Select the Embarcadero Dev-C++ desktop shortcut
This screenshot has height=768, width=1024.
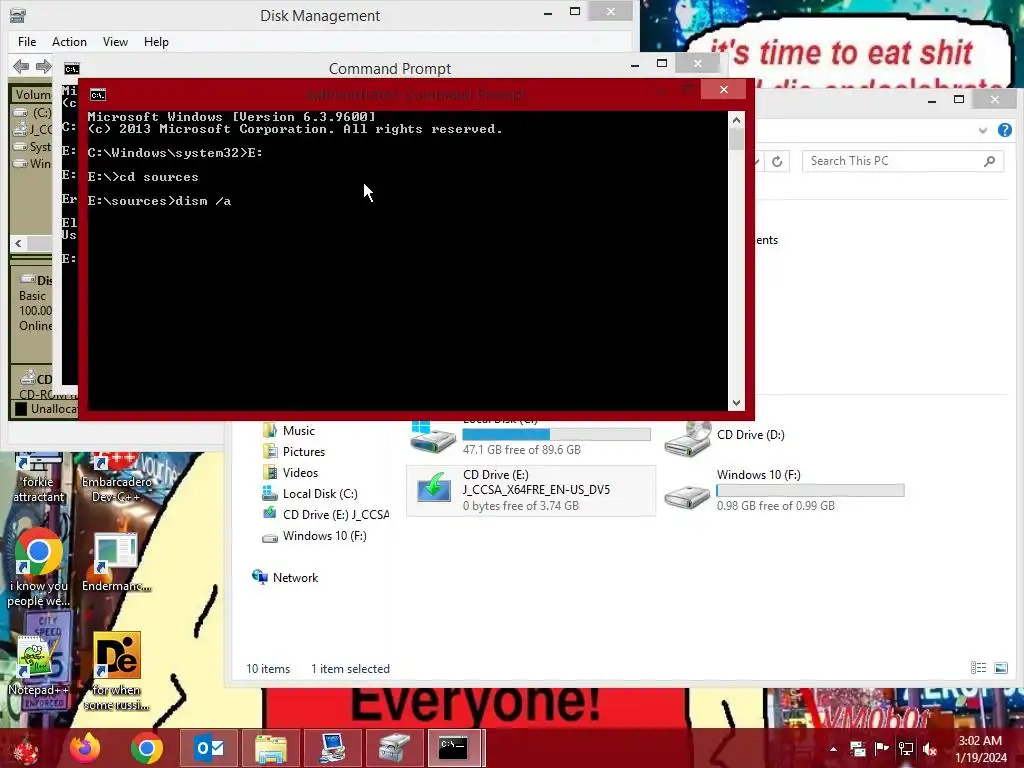pos(116,478)
